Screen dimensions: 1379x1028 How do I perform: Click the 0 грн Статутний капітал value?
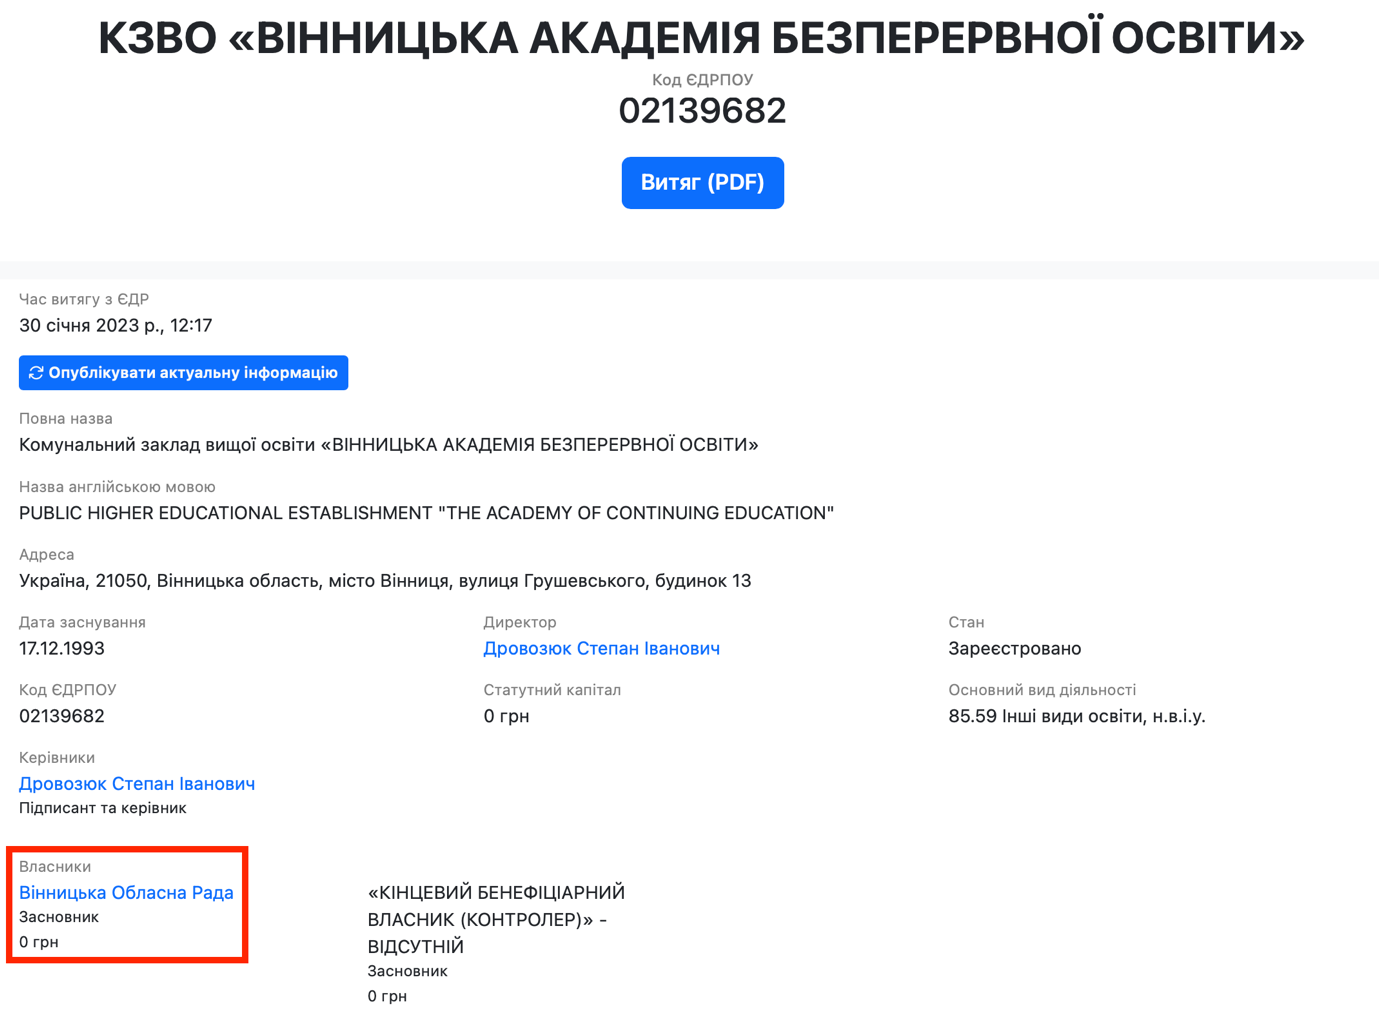[x=506, y=717]
